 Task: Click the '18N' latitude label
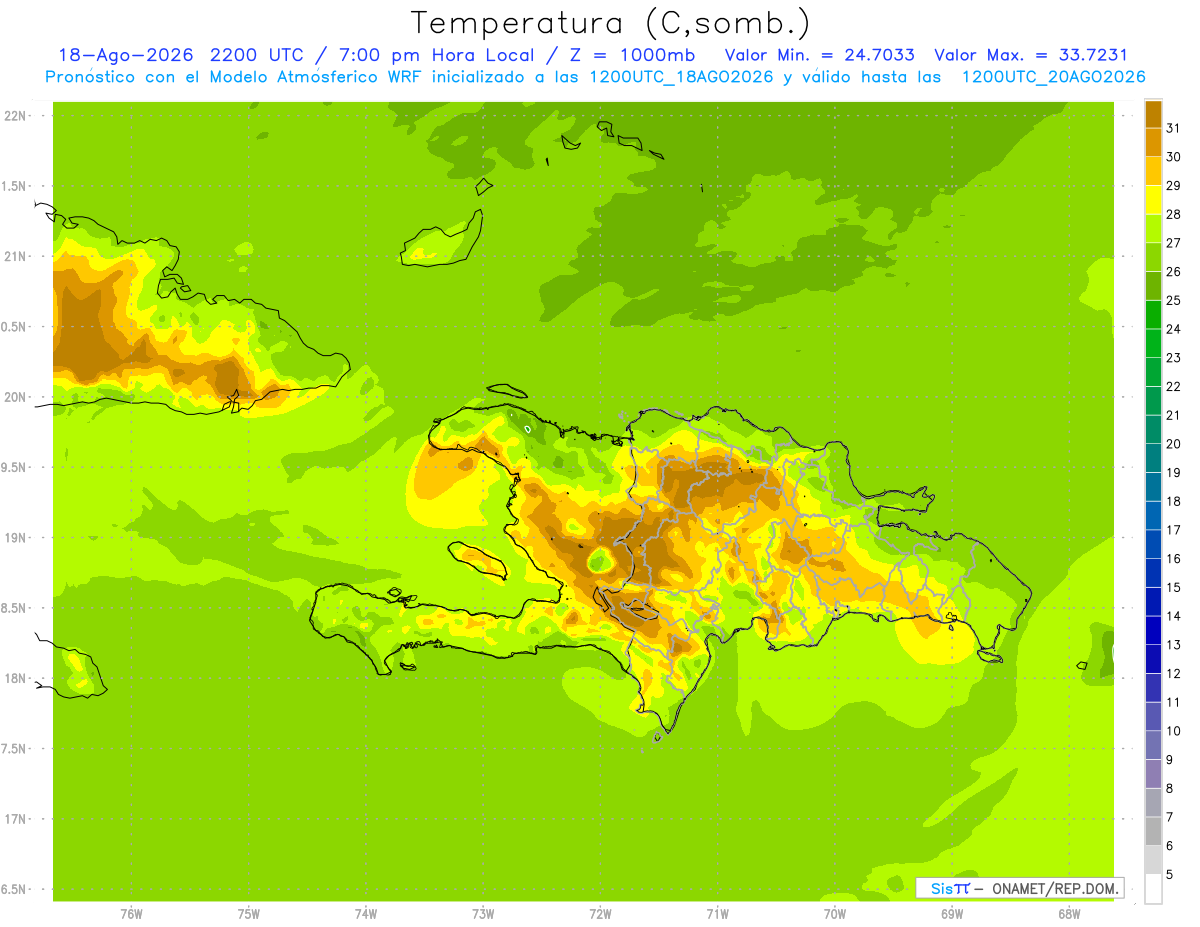coord(15,678)
